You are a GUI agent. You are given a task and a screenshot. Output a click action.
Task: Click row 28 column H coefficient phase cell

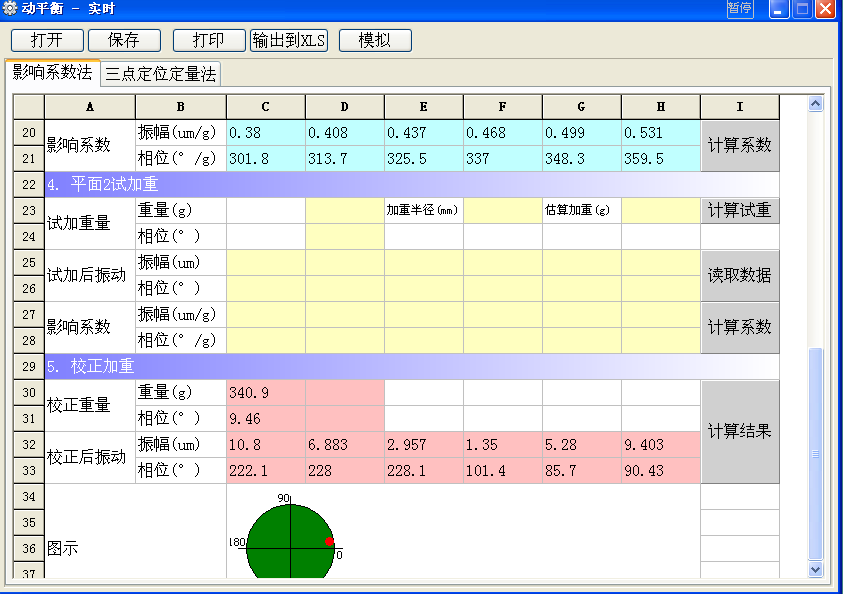click(x=661, y=340)
